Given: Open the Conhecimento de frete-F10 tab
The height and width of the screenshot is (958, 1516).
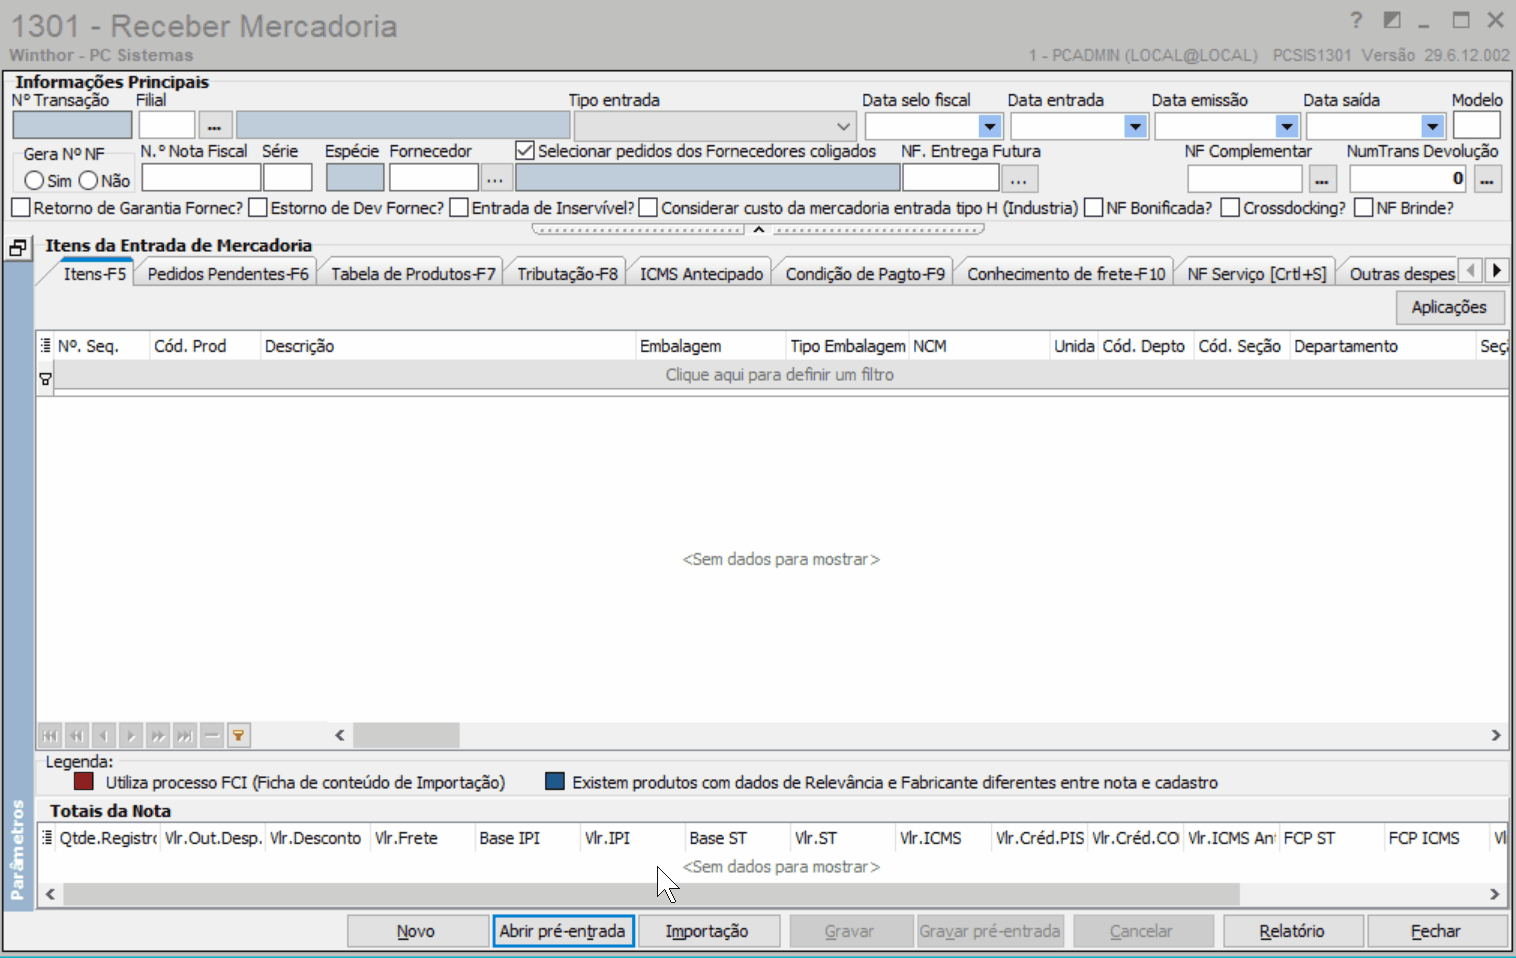Looking at the screenshot, I should [1066, 274].
